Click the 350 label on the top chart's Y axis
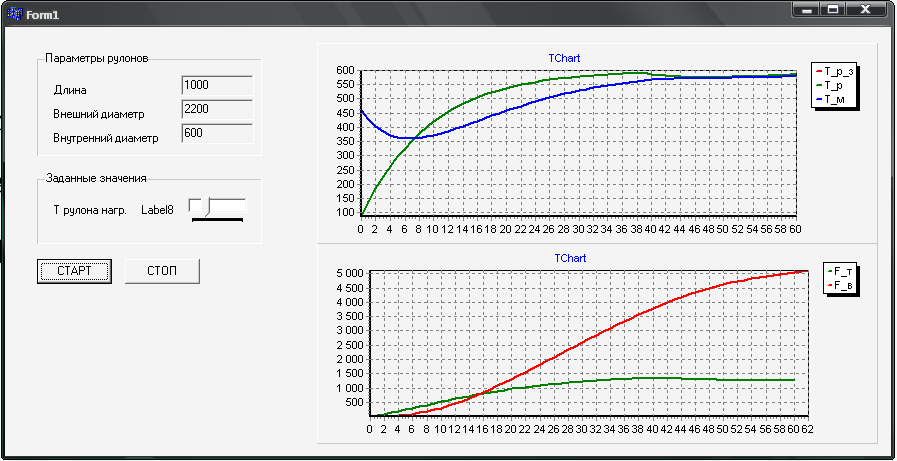The width and height of the screenshot is (897, 461). coord(347,142)
